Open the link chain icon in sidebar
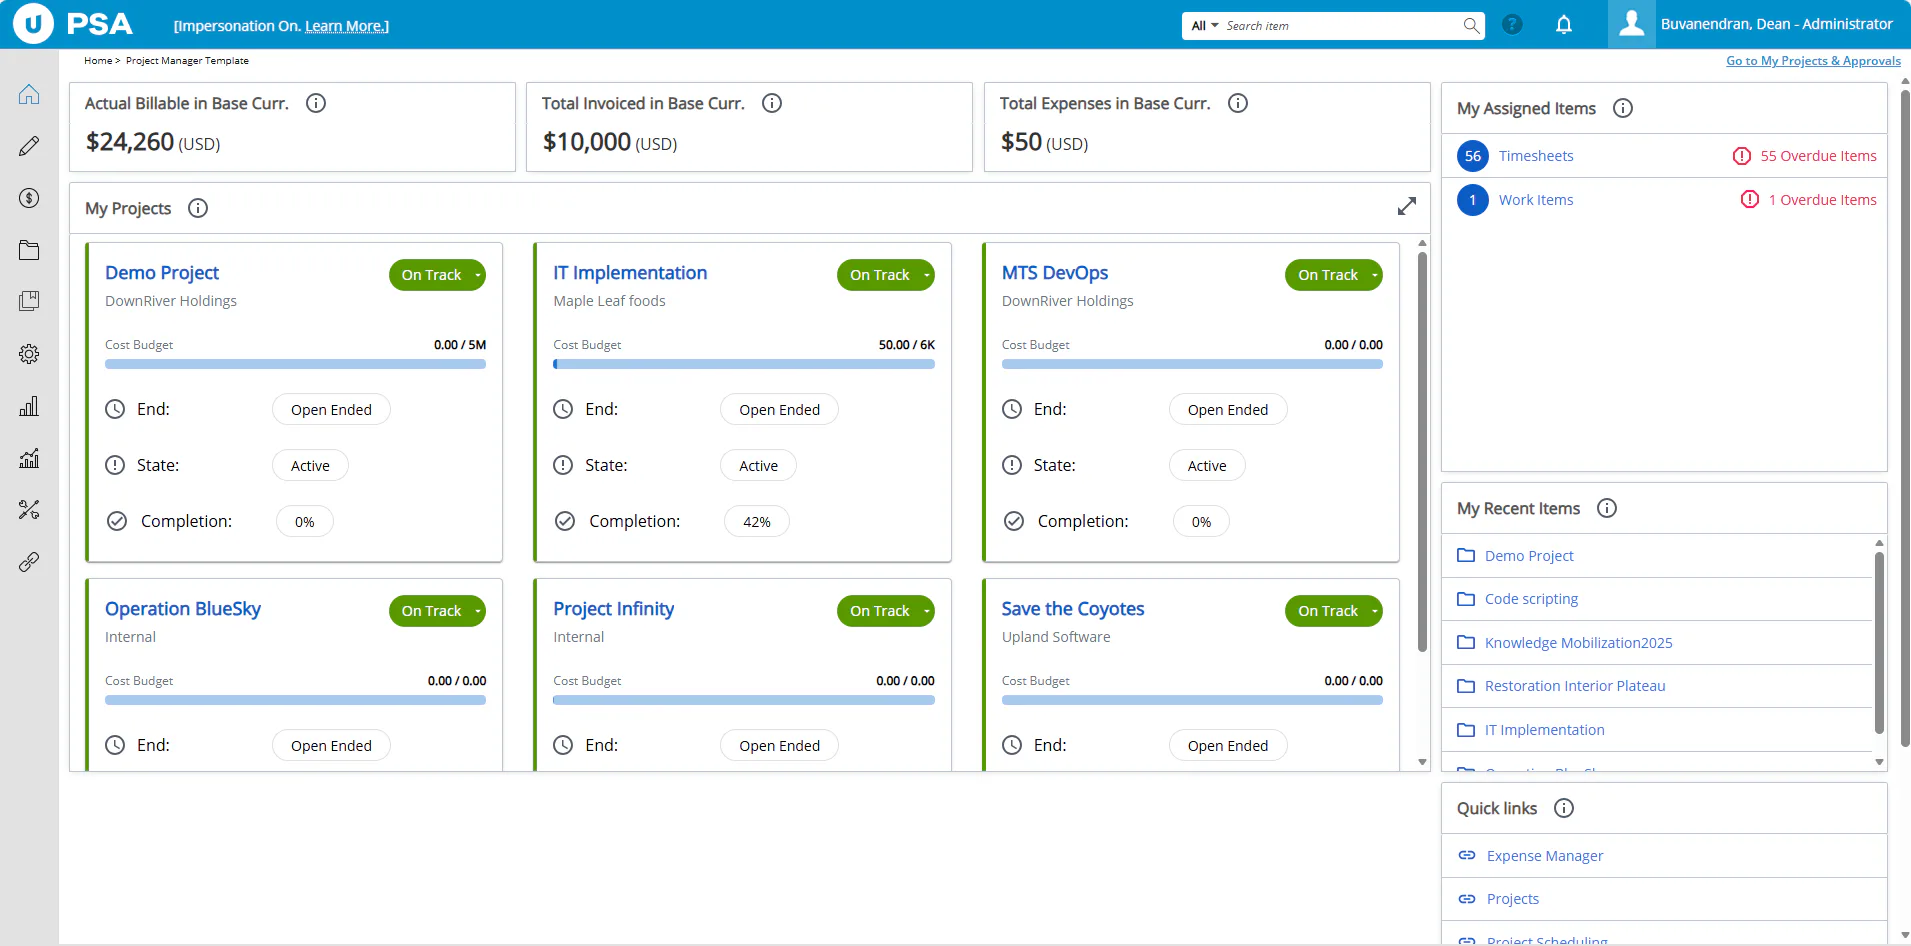This screenshot has height=946, width=1911. pyautogui.click(x=29, y=562)
